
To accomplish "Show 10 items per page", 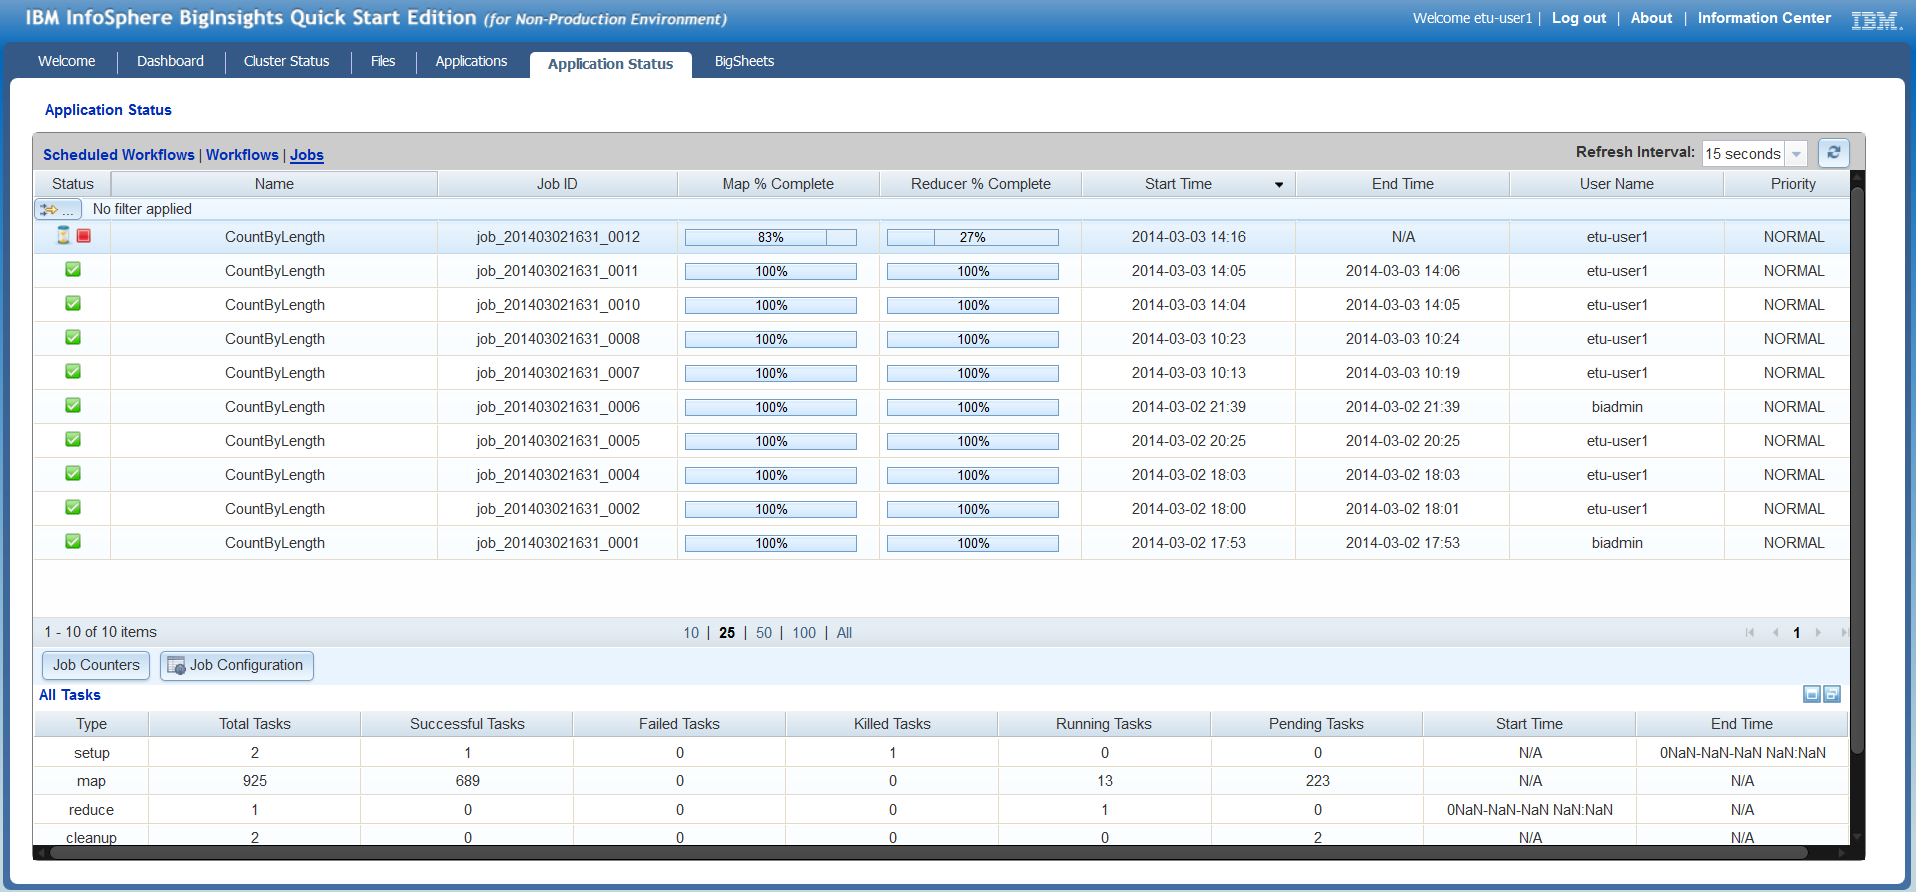I will coord(691,633).
